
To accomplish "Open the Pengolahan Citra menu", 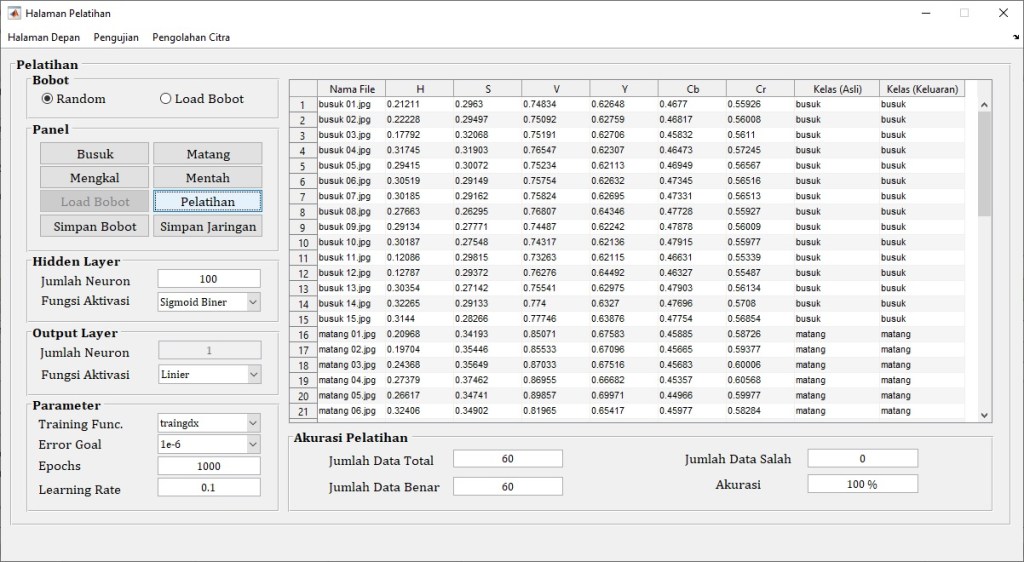I will (x=191, y=38).
